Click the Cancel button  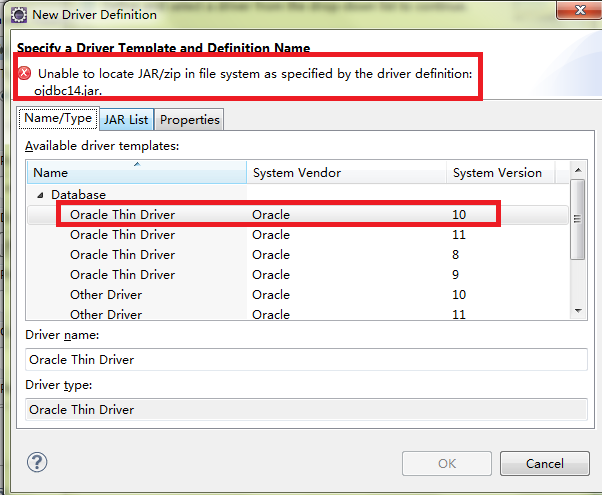click(x=544, y=464)
